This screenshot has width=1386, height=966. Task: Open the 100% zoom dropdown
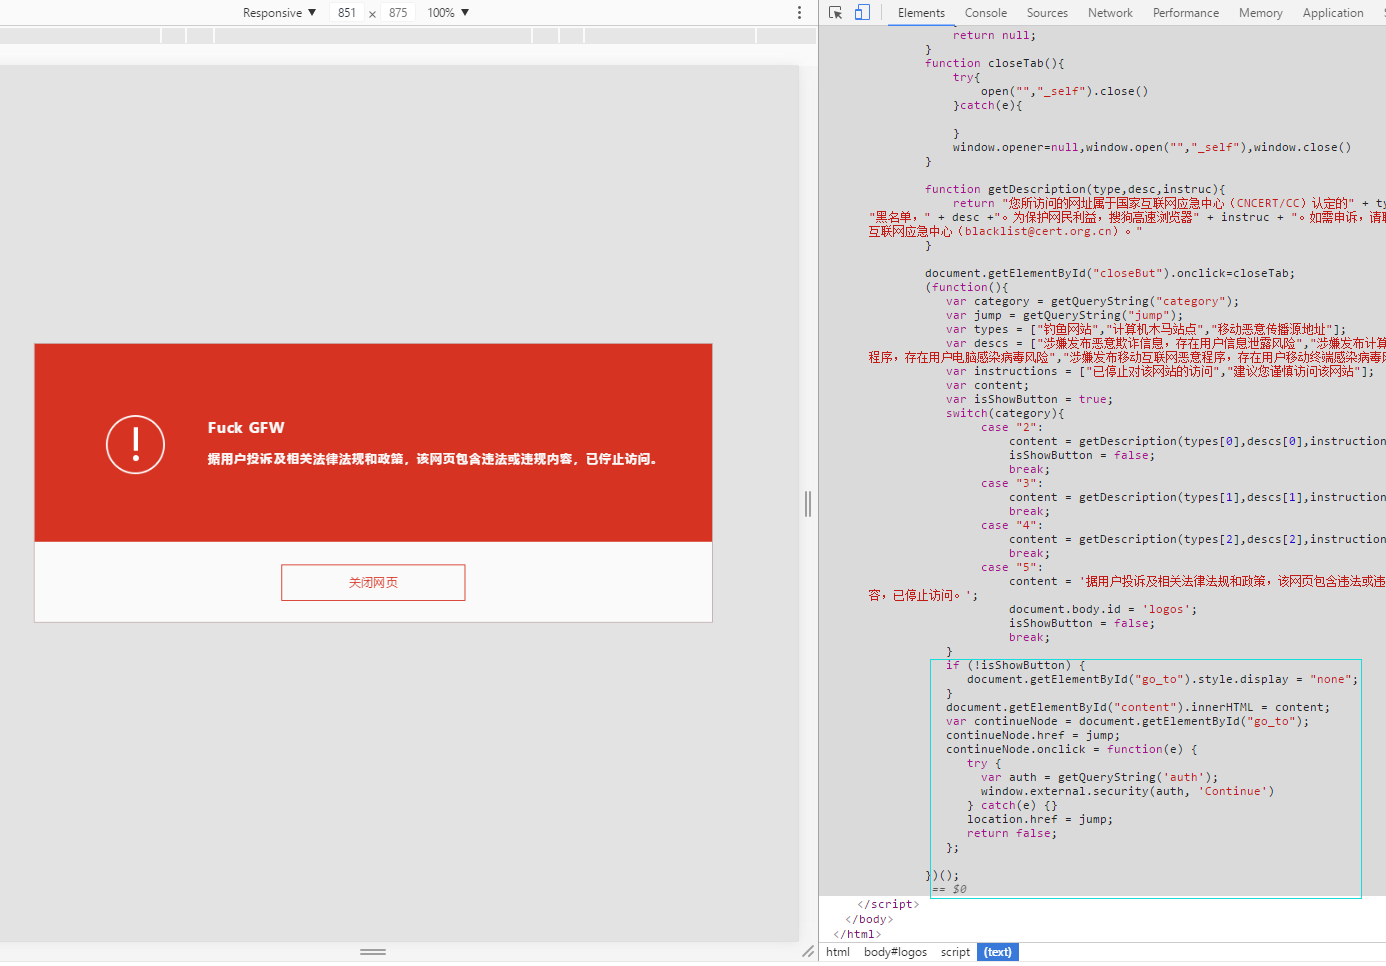pyautogui.click(x=448, y=13)
